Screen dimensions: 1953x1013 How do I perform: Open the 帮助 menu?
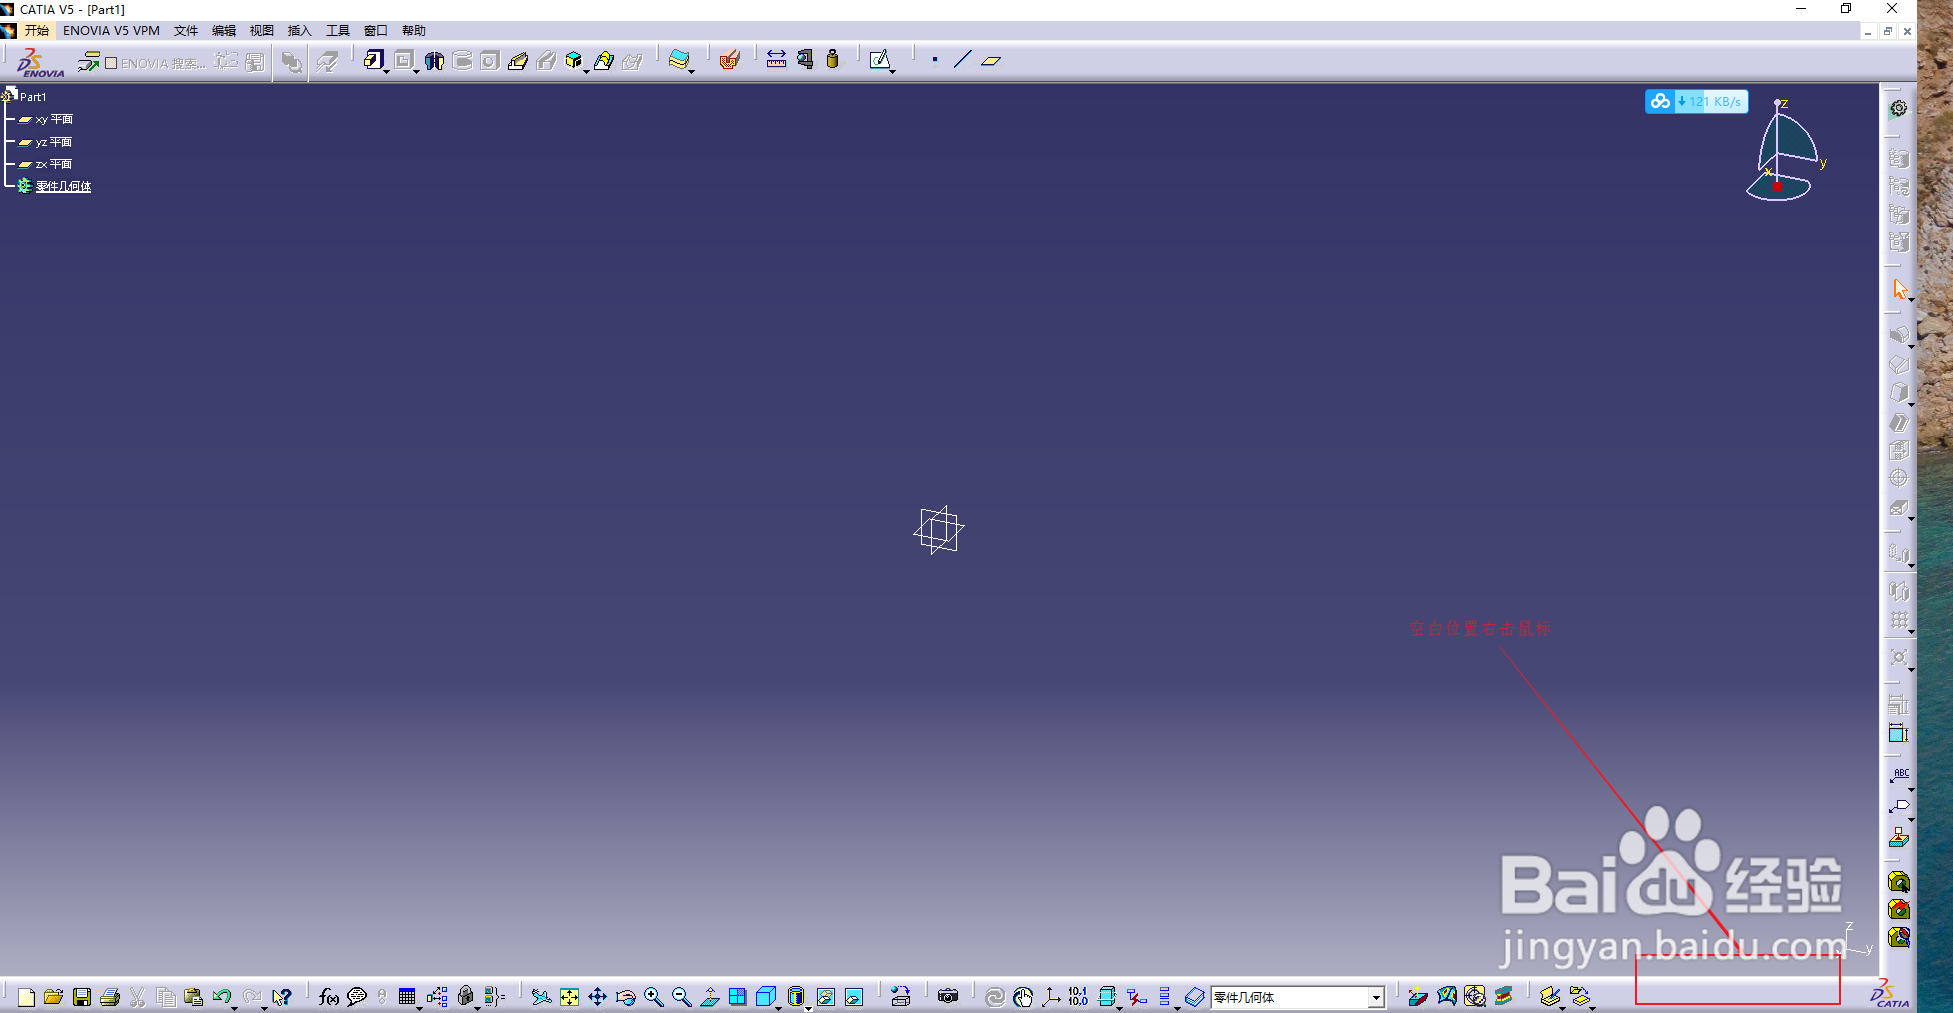click(x=414, y=31)
